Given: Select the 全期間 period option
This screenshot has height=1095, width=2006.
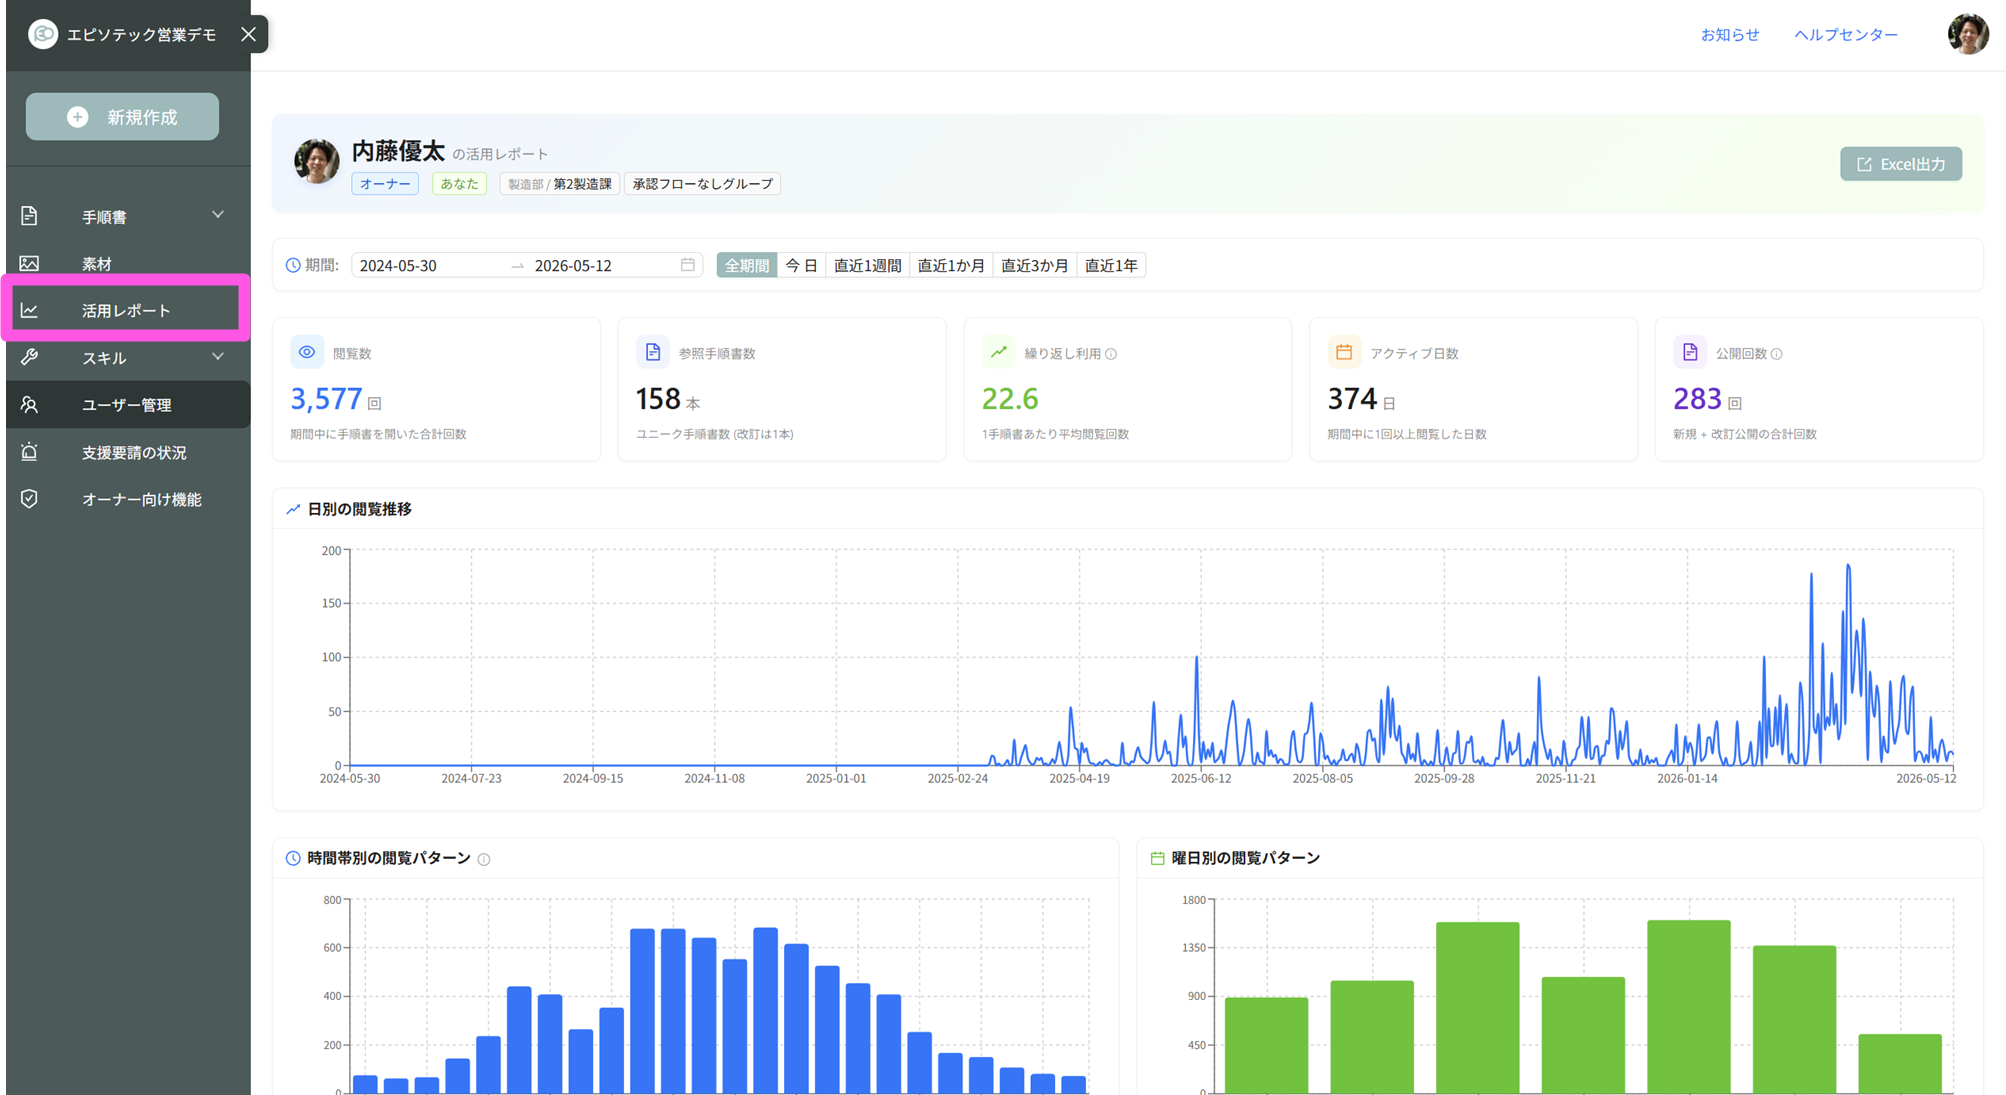Looking at the screenshot, I should coord(747,265).
